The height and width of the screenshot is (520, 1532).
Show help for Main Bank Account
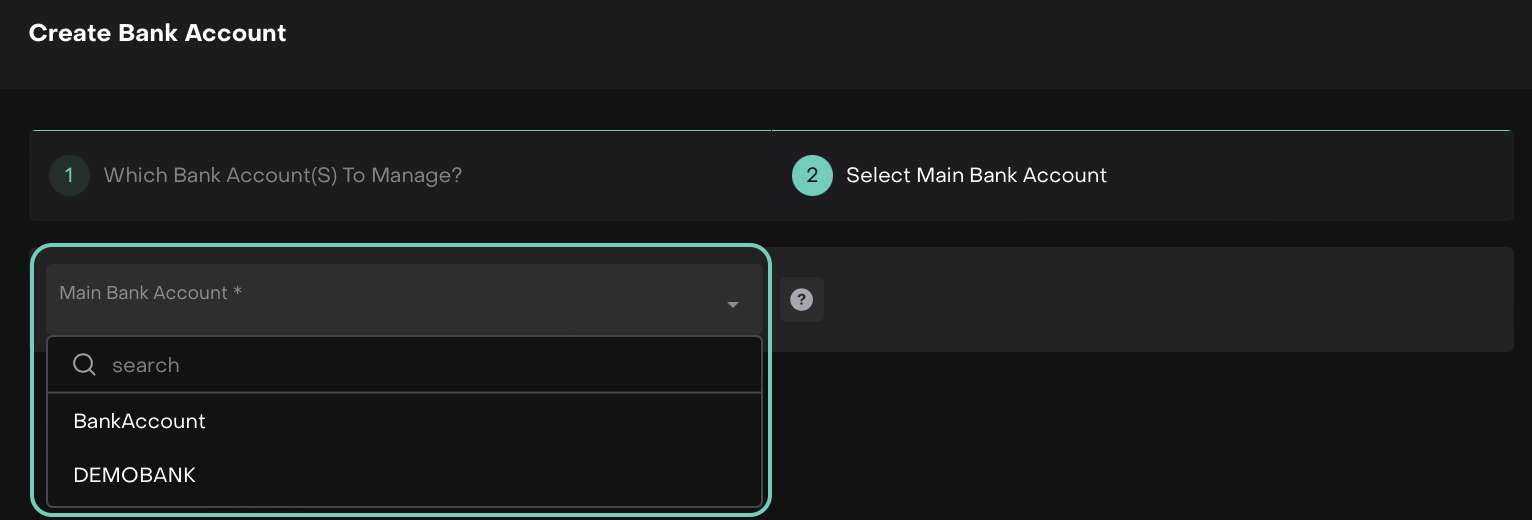click(801, 299)
